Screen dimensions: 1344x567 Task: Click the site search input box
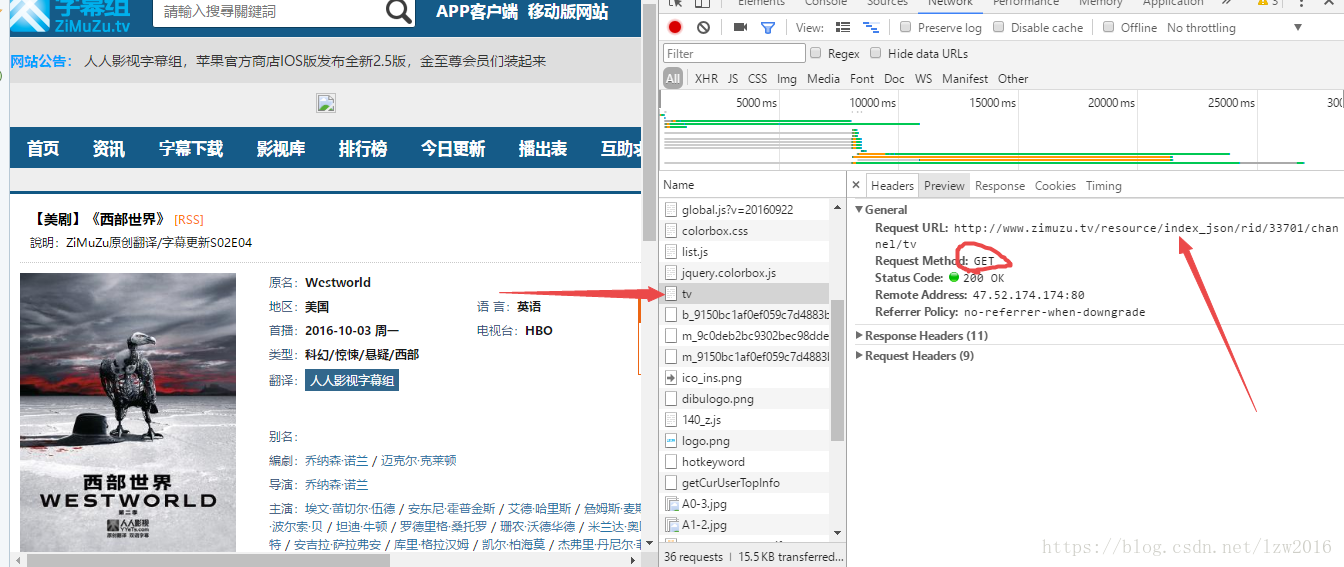pyautogui.click(x=268, y=12)
